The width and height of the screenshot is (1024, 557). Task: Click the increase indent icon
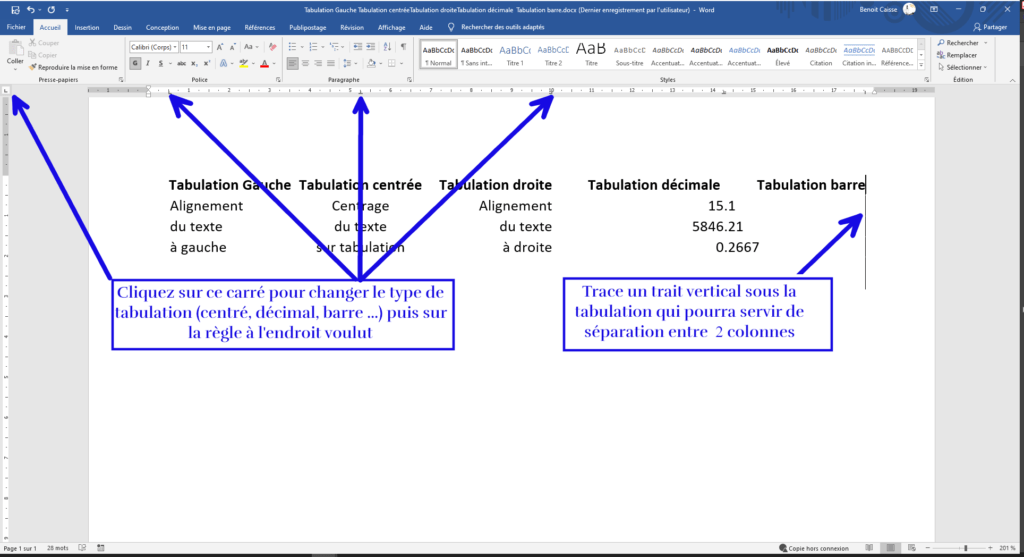(x=368, y=46)
